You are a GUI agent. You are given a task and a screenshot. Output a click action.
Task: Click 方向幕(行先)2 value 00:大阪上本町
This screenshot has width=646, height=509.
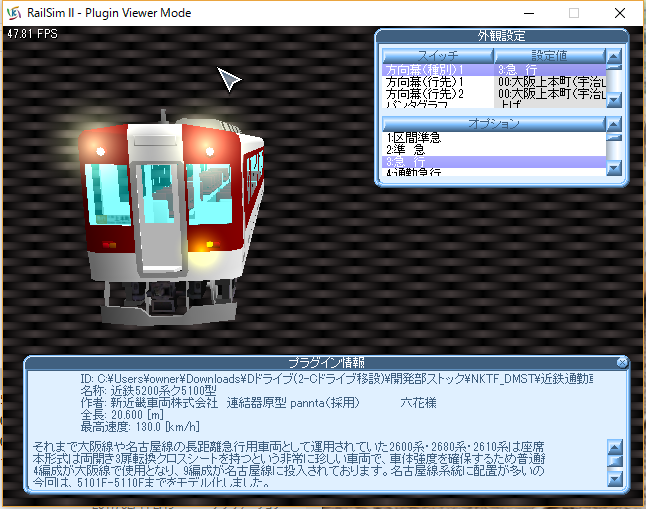tap(550, 94)
